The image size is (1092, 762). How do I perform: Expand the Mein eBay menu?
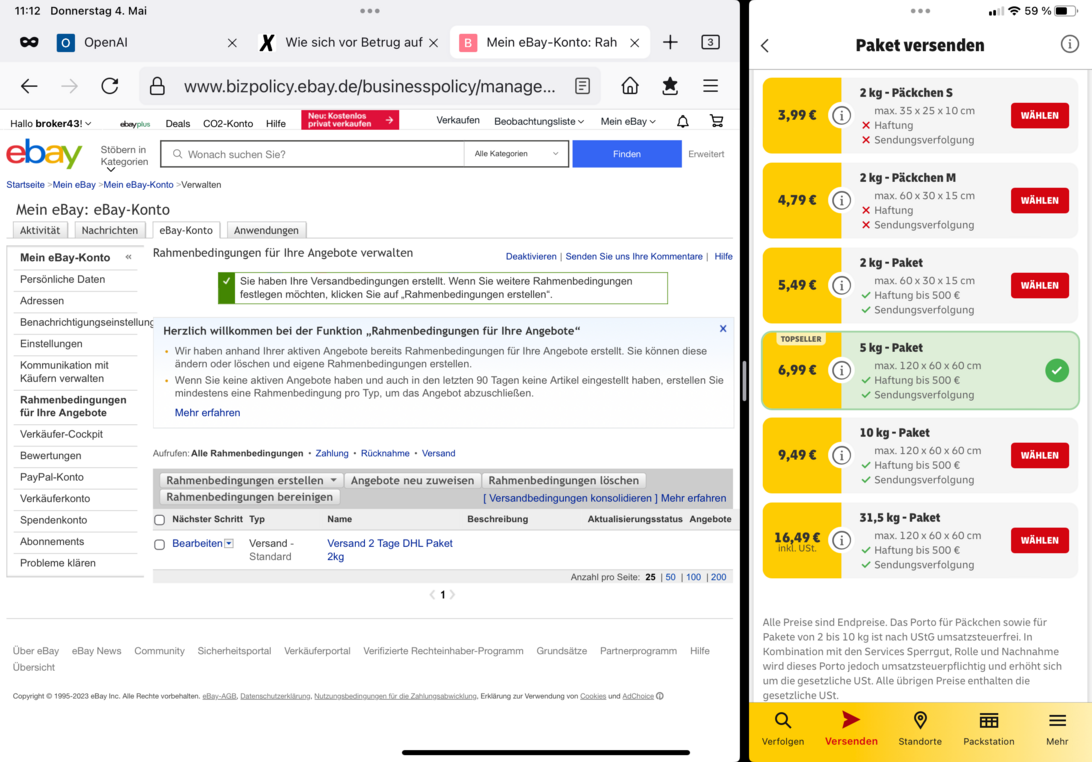(628, 121)
